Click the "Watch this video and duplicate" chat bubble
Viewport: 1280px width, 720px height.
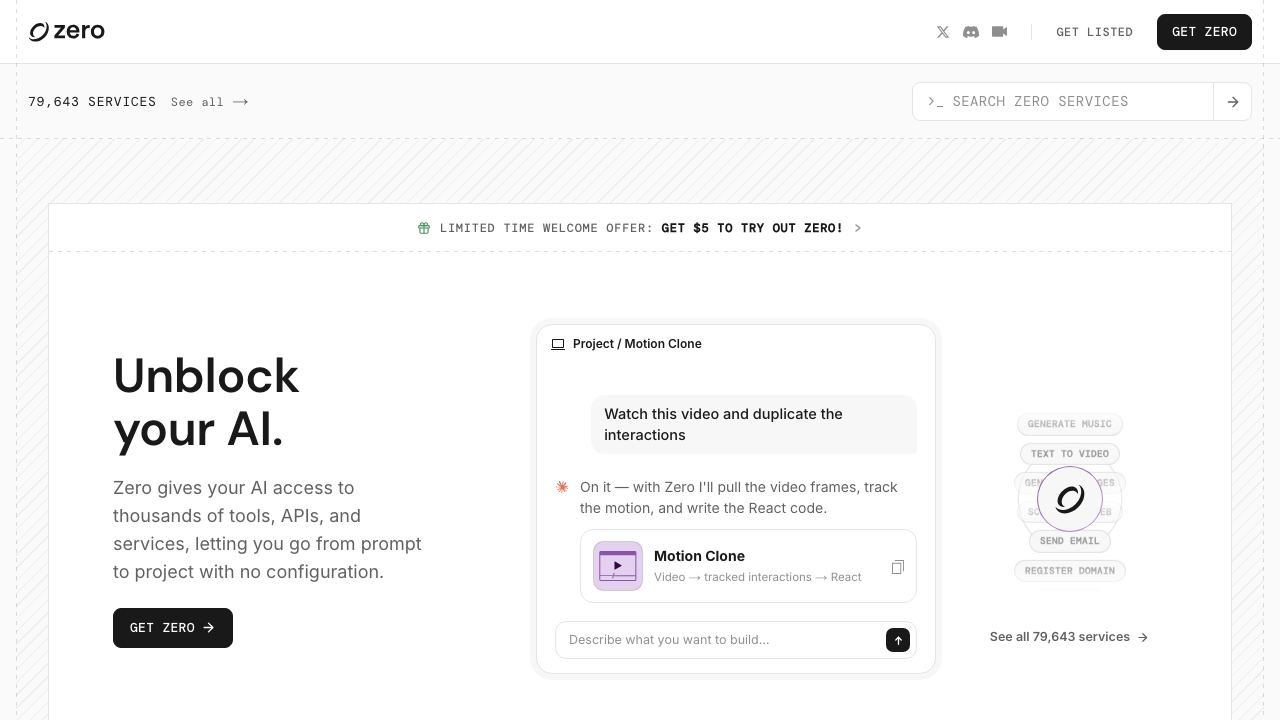(x=754, y=424)
